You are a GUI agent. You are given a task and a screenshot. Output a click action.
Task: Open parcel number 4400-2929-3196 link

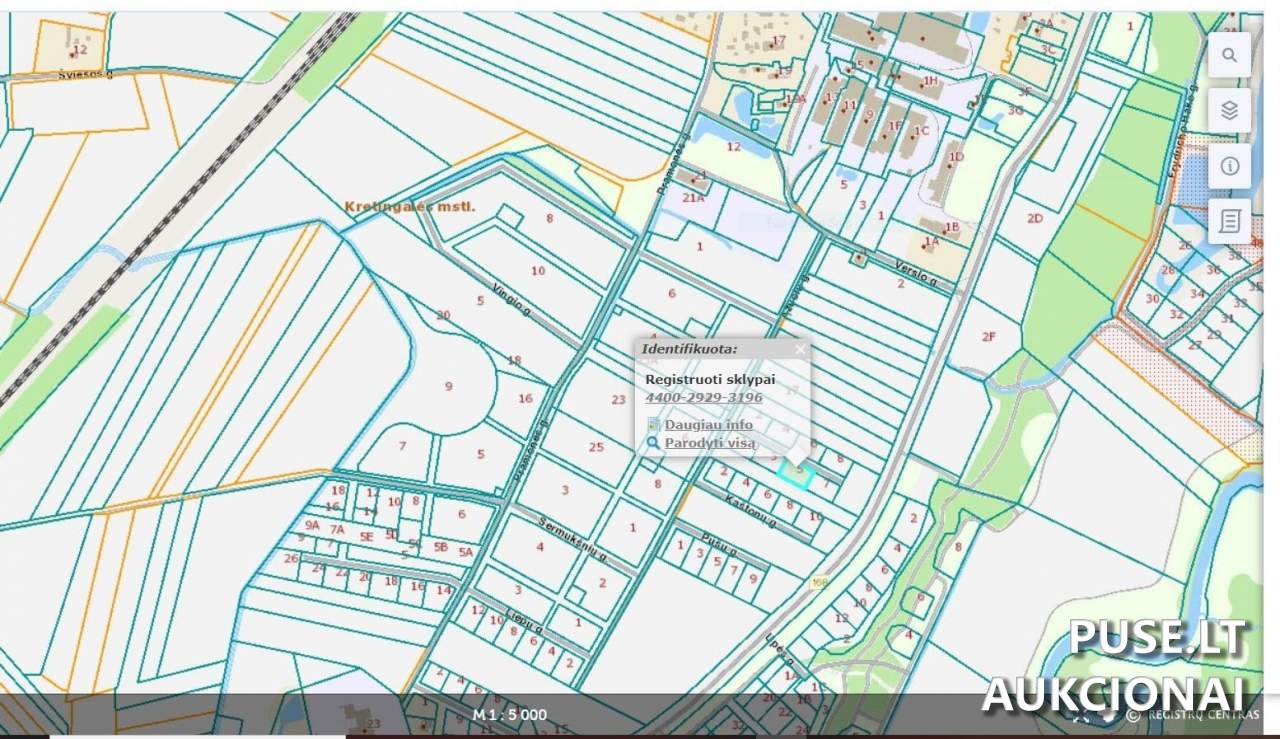click(x=704, y=397)
